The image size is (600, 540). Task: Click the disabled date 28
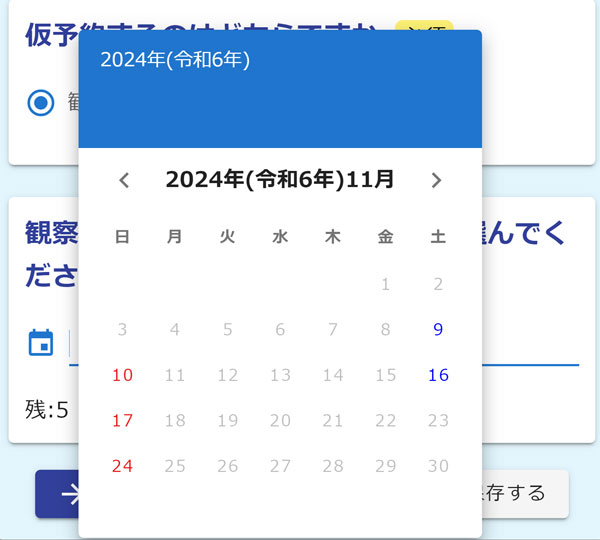tap(333, 466)
